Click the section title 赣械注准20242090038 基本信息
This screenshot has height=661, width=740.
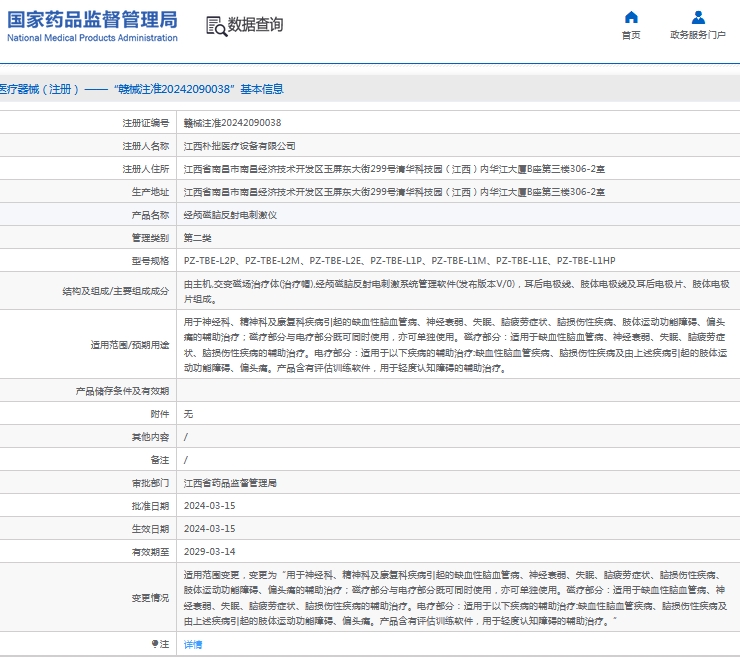[199, 89]
